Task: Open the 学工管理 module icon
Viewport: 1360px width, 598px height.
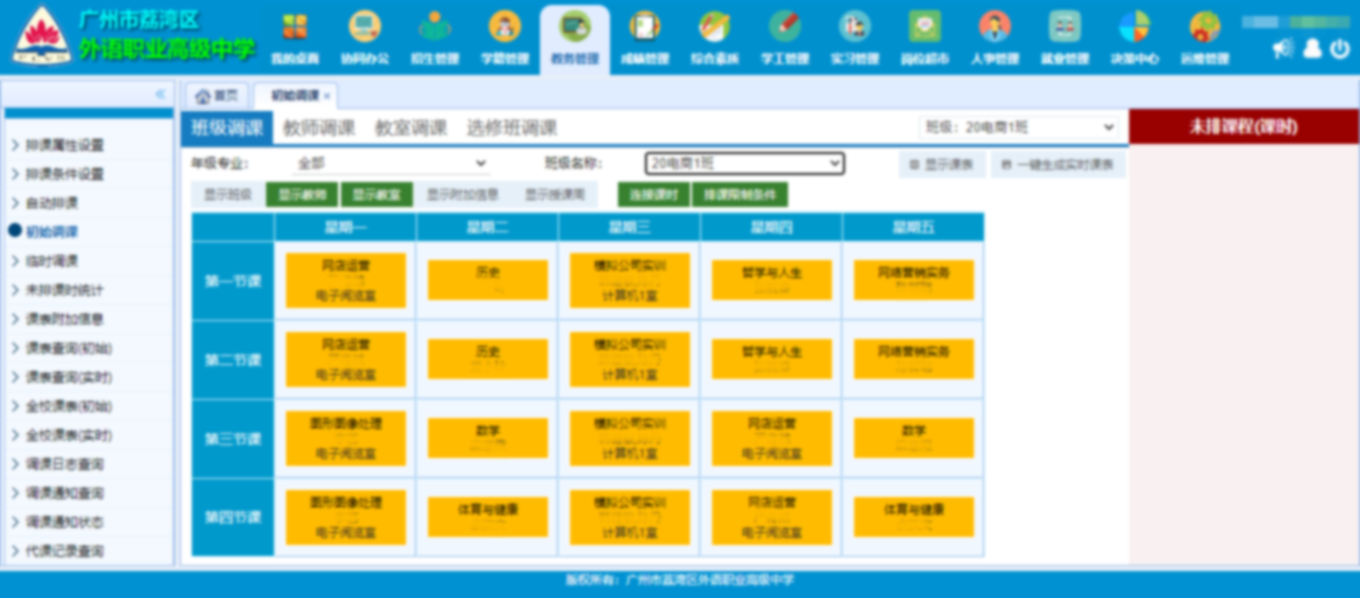Action: (x=785, y=27)
